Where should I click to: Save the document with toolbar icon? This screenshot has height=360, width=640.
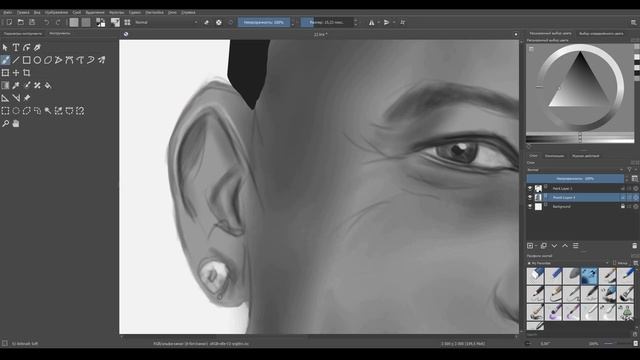[x=32, y=22]
